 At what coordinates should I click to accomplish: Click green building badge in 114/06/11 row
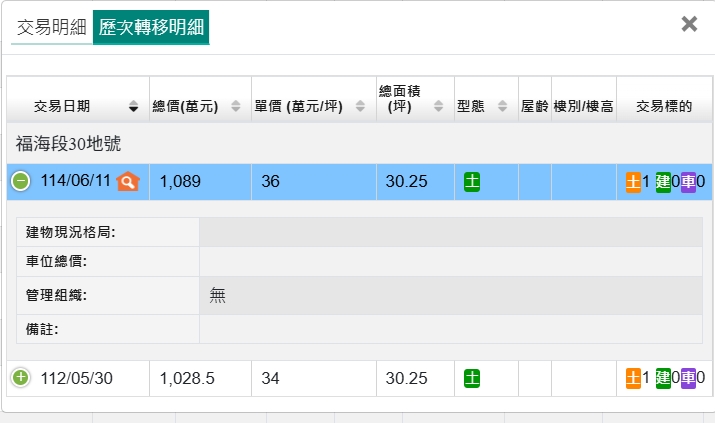(x=662, y=182)
